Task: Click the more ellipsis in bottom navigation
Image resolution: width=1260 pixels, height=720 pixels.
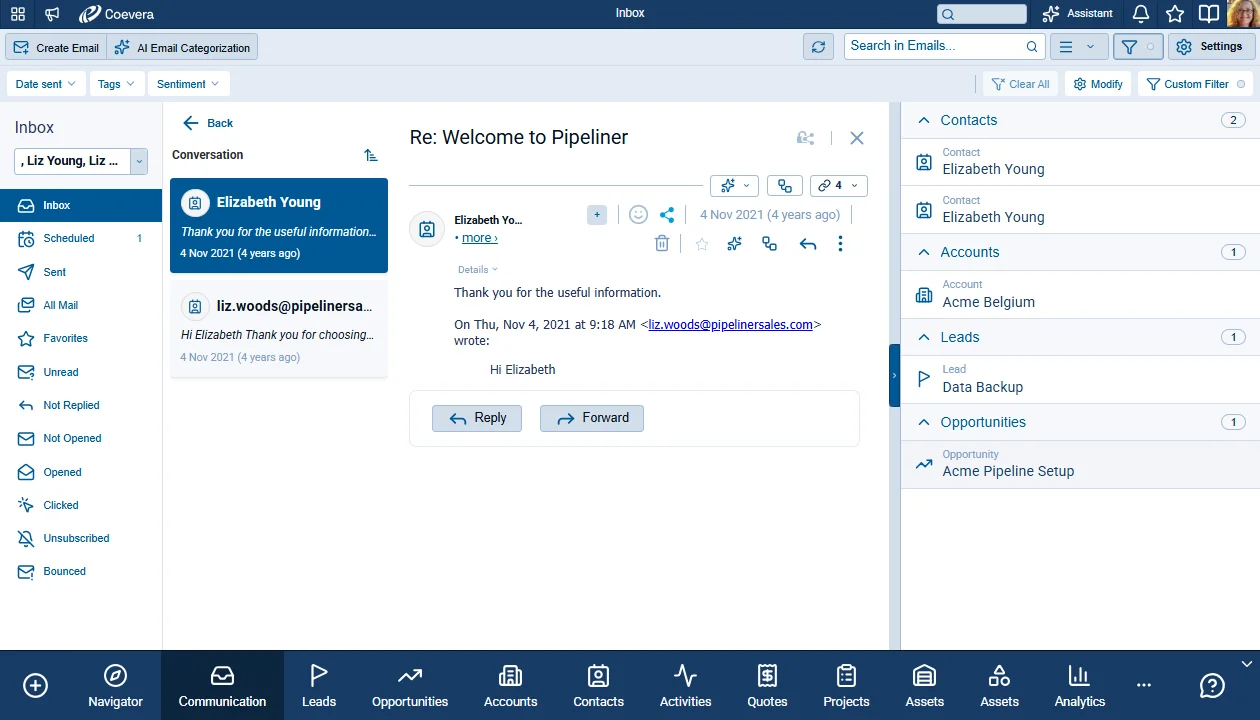Action: click(1144, 685)
